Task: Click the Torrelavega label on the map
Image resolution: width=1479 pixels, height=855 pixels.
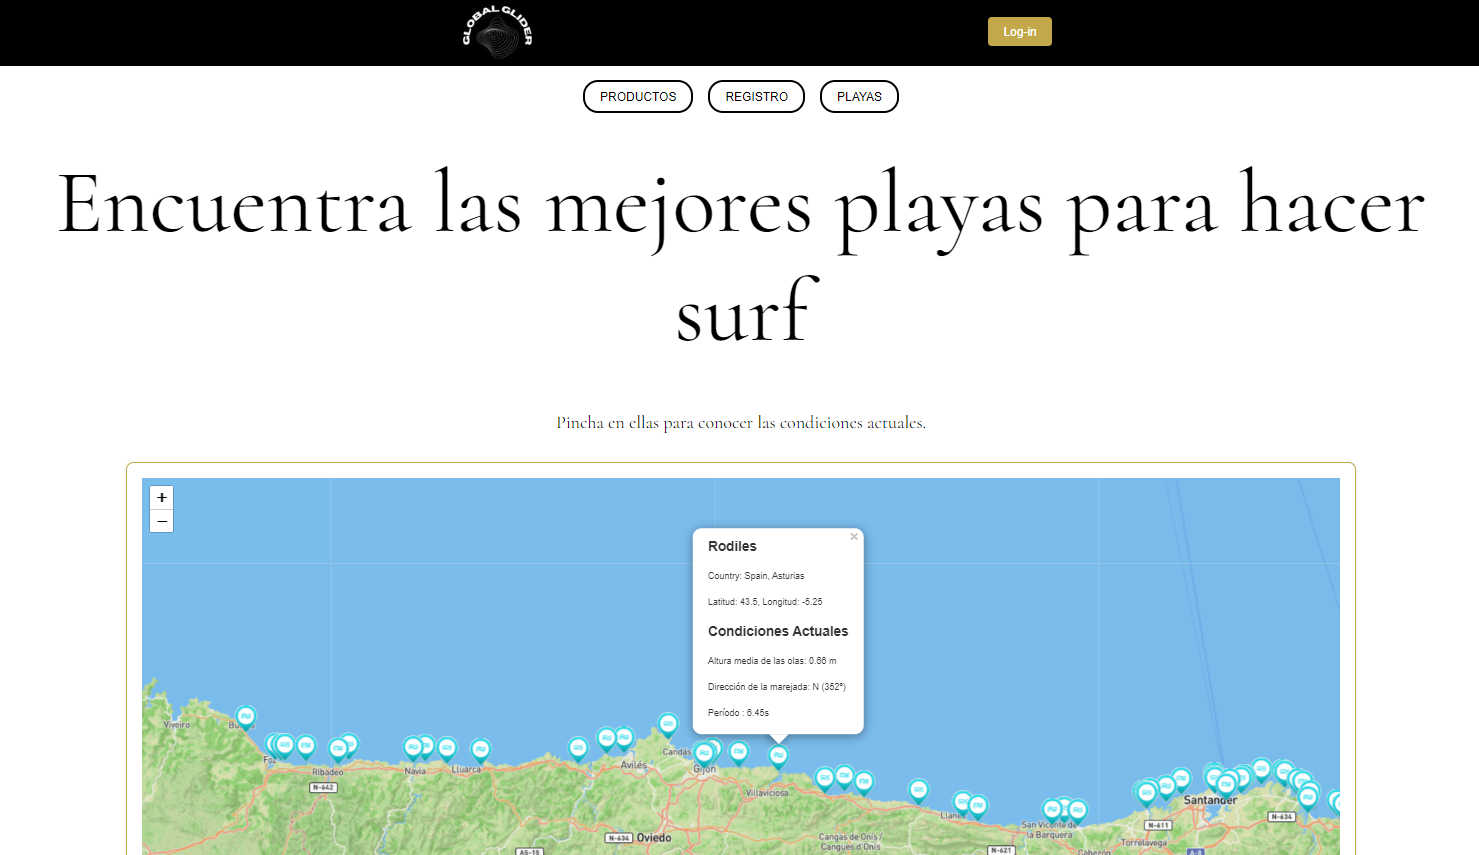Action: click(1144, 843)
